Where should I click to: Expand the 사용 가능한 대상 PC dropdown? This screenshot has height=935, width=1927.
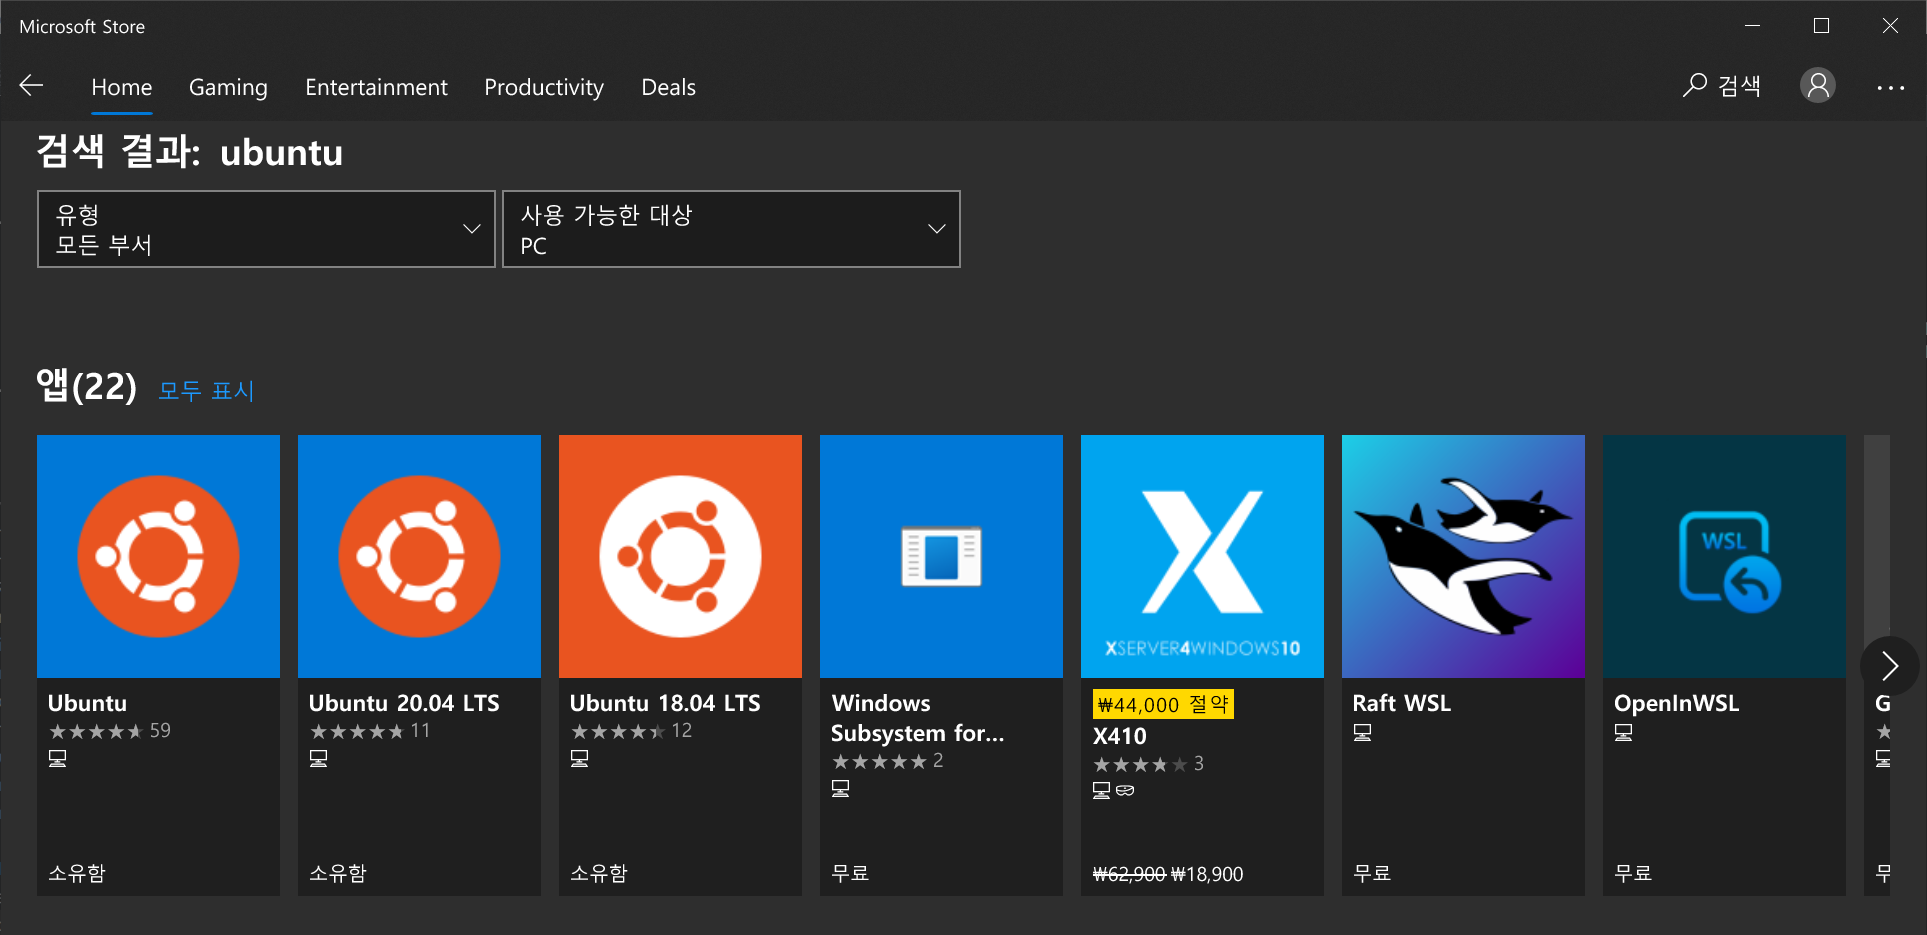(x=731, y=229)
